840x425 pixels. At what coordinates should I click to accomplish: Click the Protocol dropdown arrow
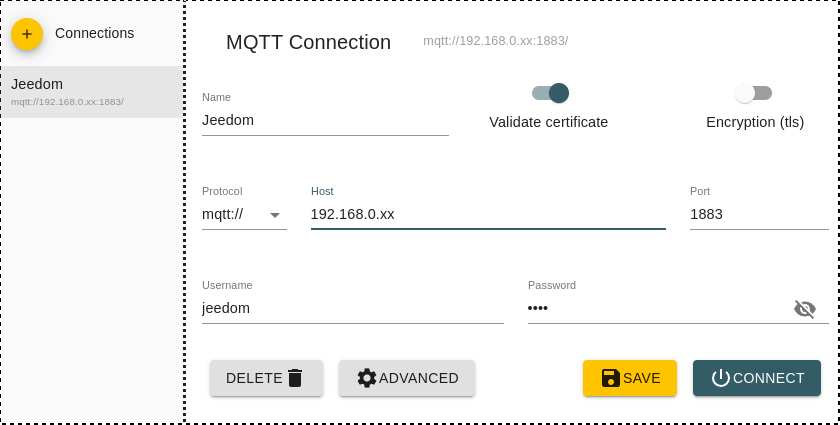275,214
